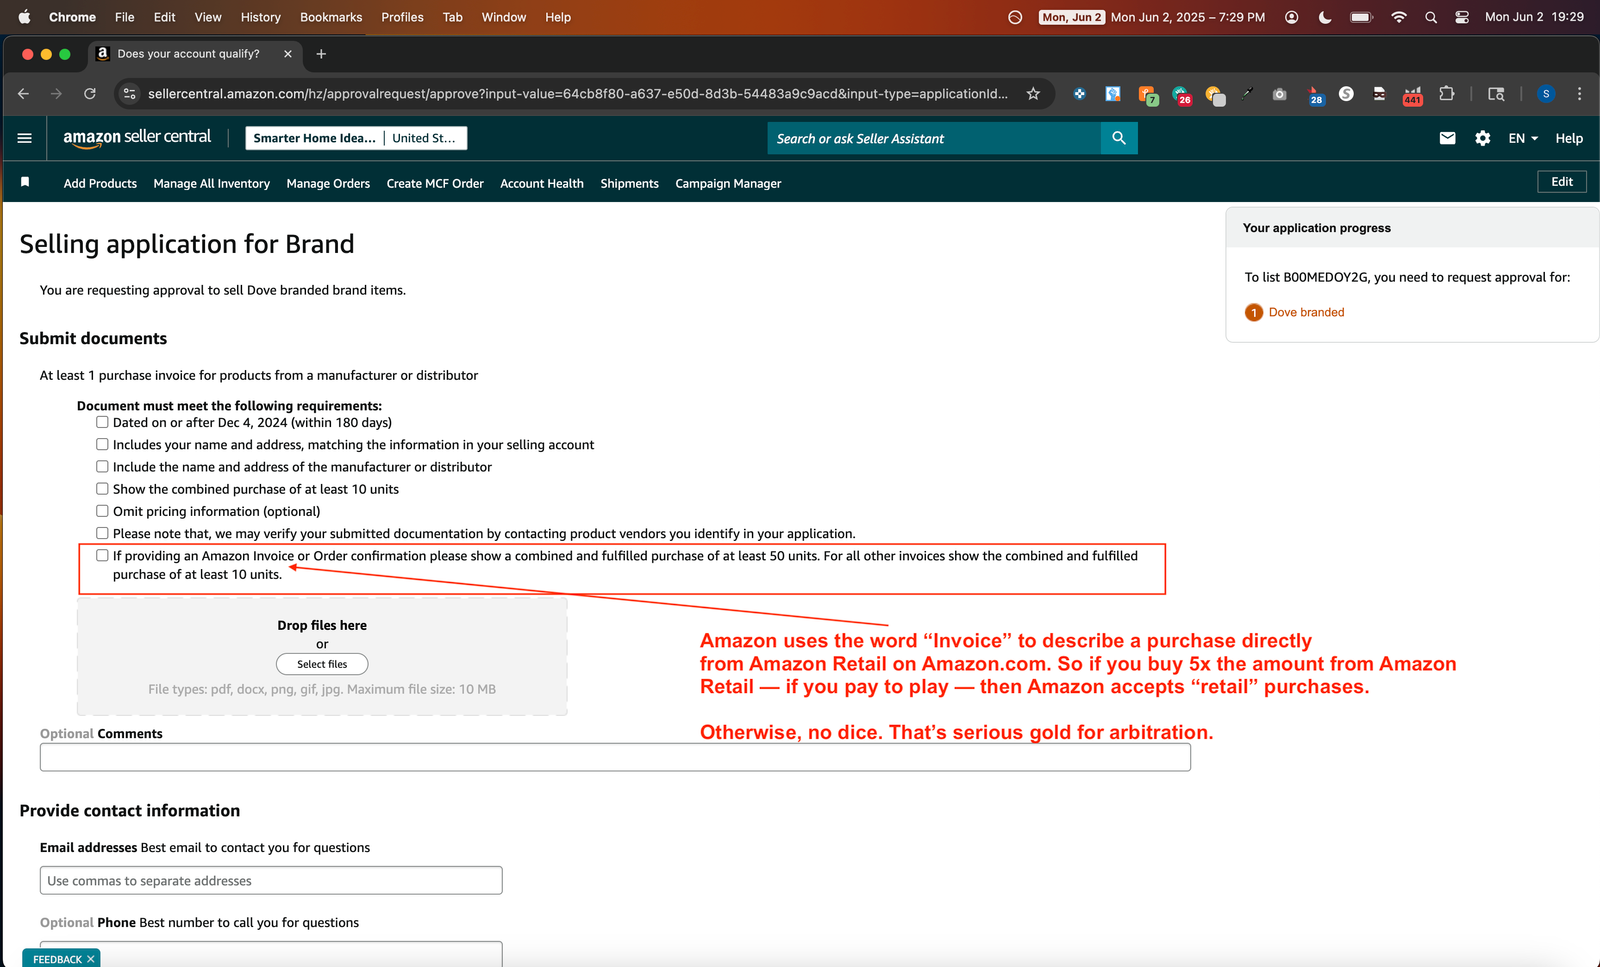Screen dimensions: 1600x967
Task: Open the Seller Central settings gear
Action: click(1483, 138)
